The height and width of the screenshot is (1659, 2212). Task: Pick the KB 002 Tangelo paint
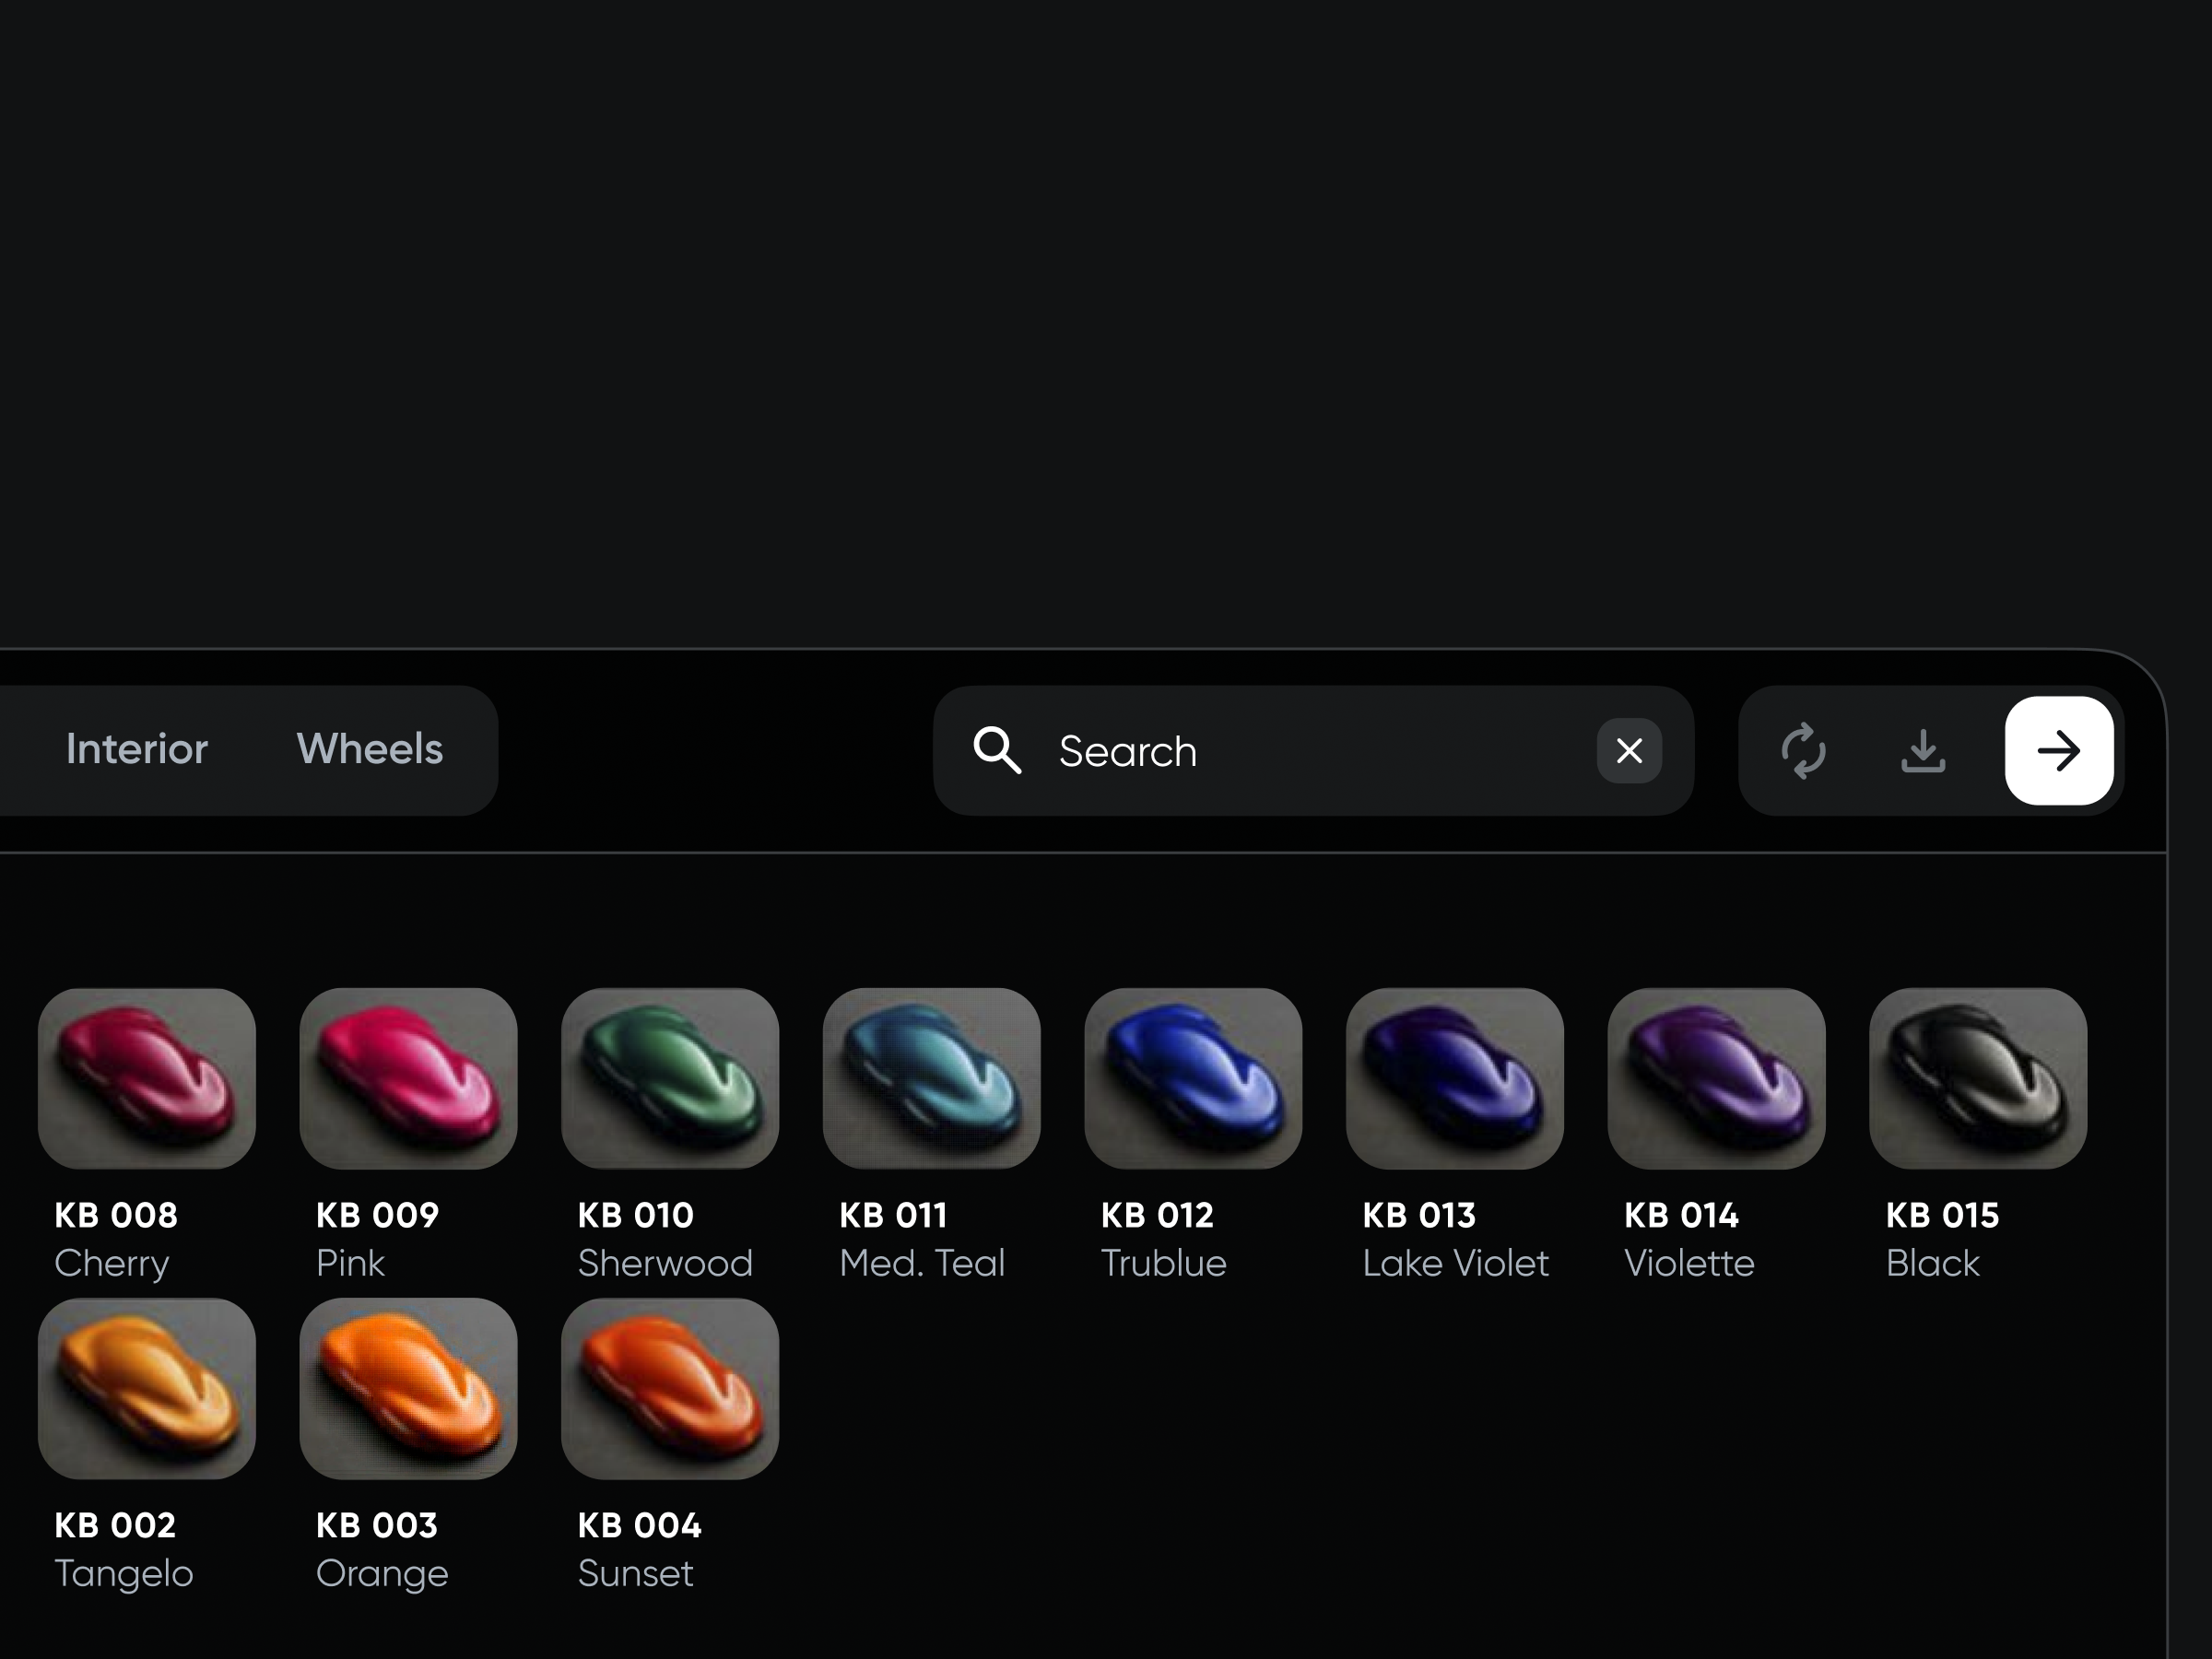click(x=147, y=1389)
